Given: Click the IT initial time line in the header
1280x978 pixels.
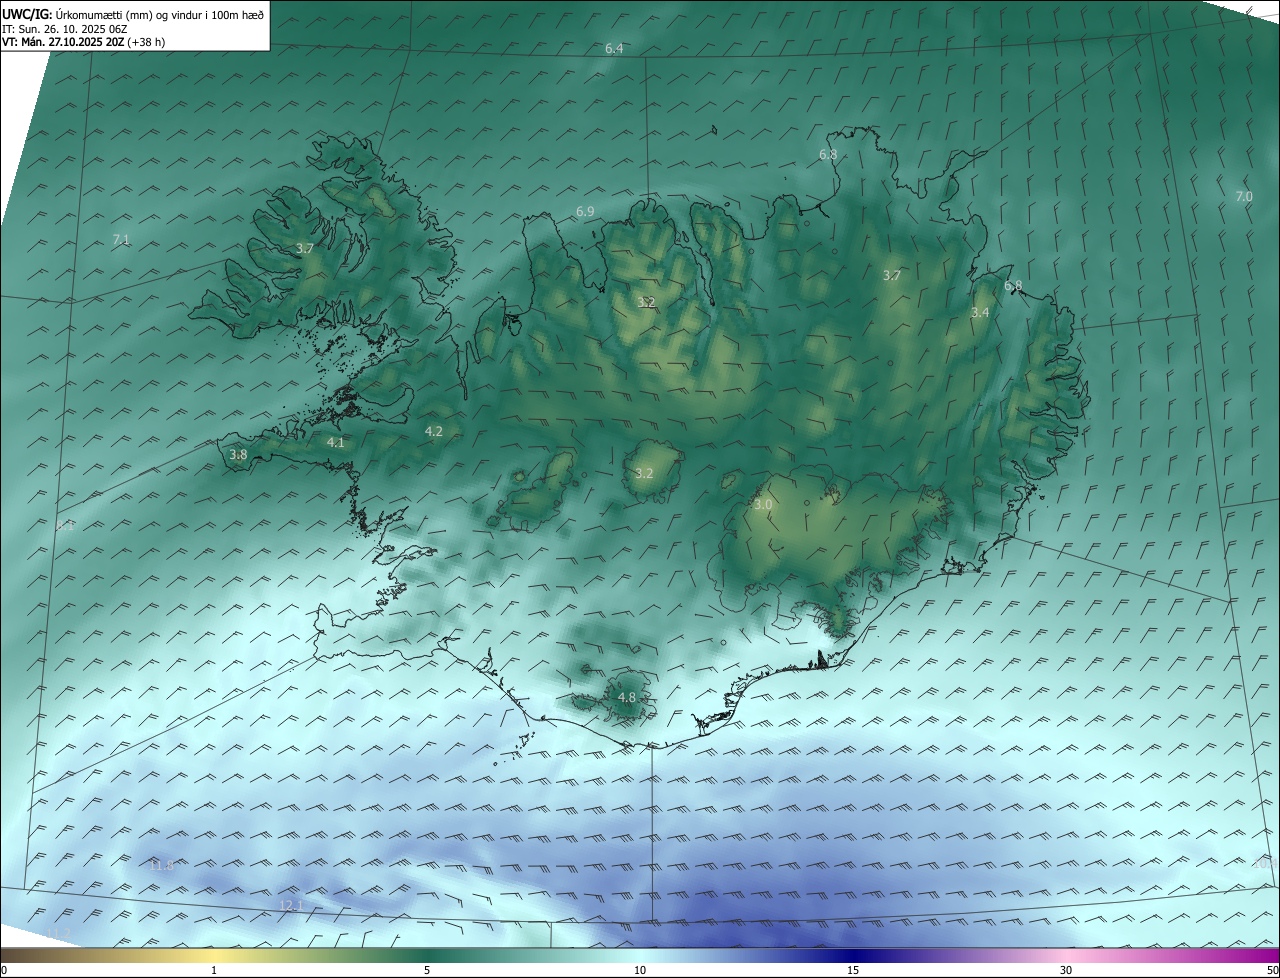Looking at the screenshot, I should pyautogui.click(x=64, y=28).
